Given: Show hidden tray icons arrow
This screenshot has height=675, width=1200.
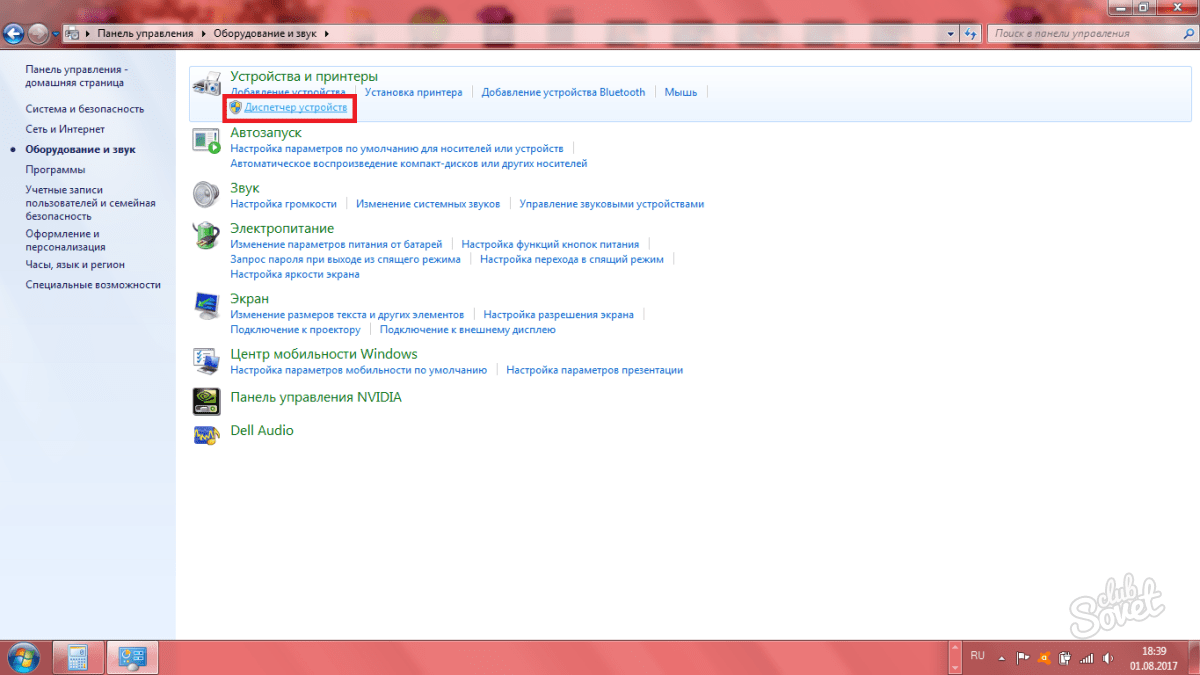Looking at the screenshot, I should [1003, 657].
